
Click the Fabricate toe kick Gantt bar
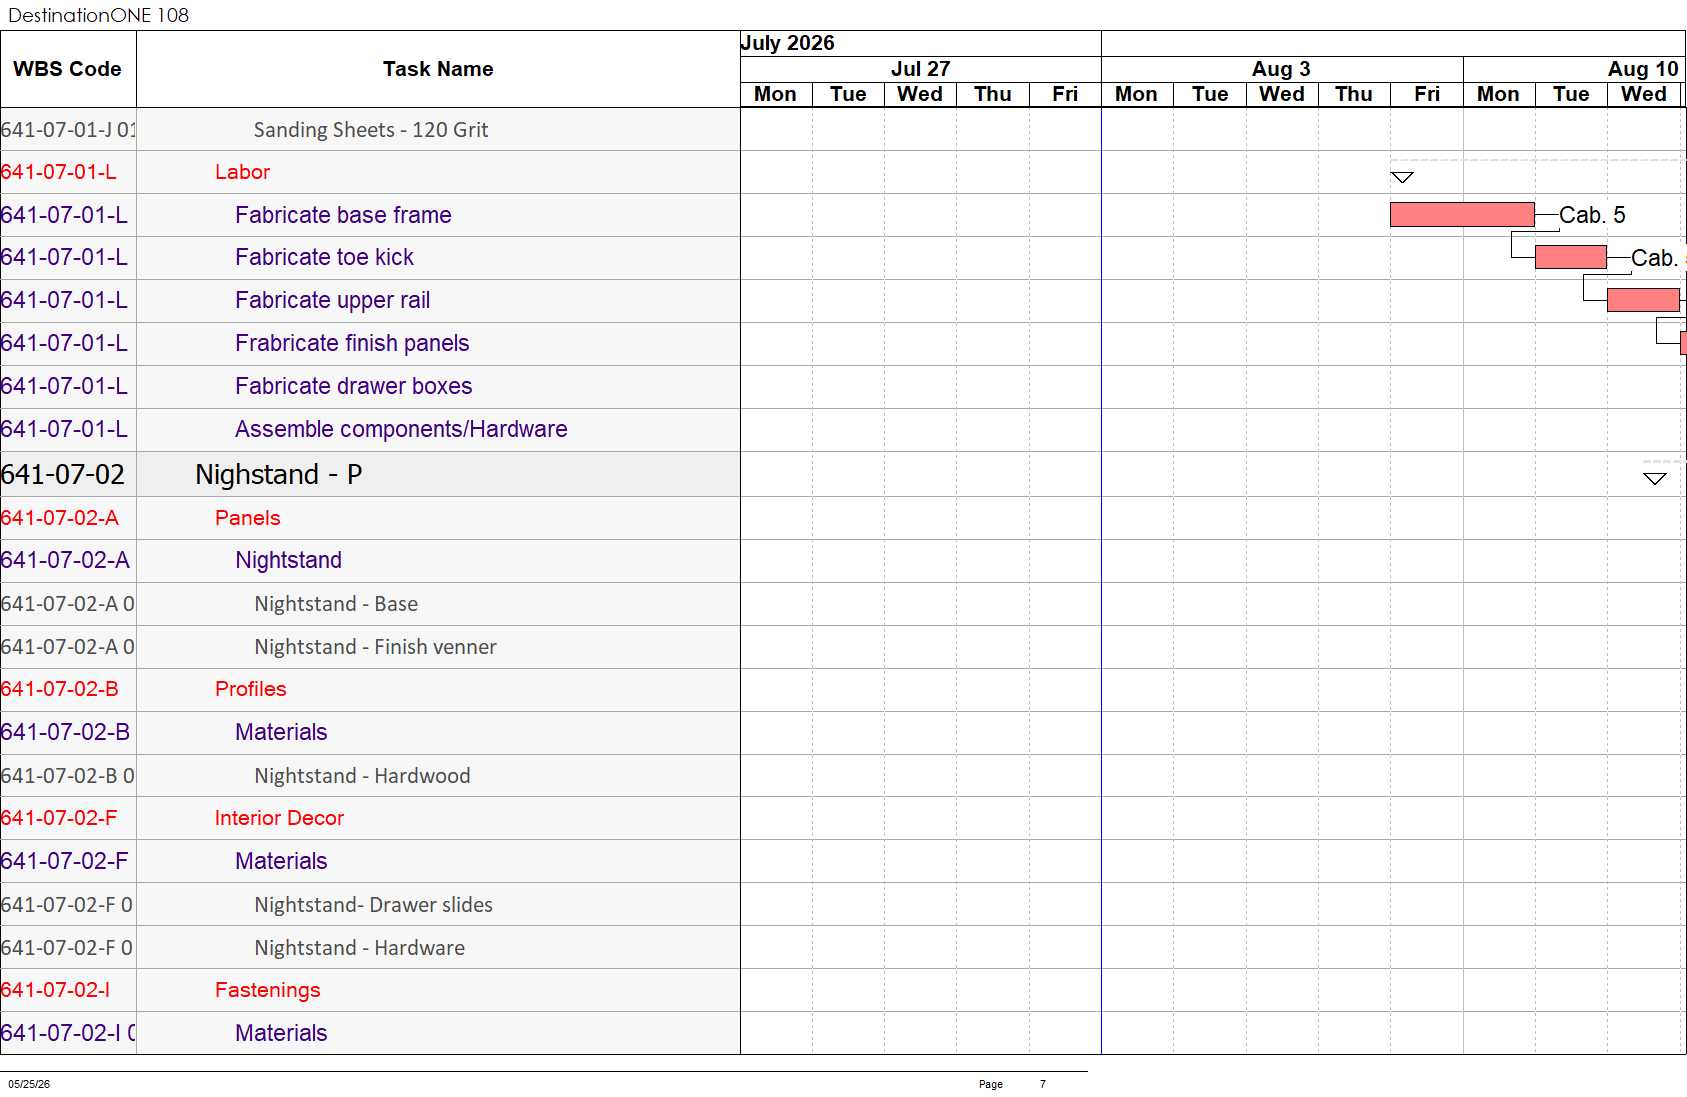[1570, 257]
